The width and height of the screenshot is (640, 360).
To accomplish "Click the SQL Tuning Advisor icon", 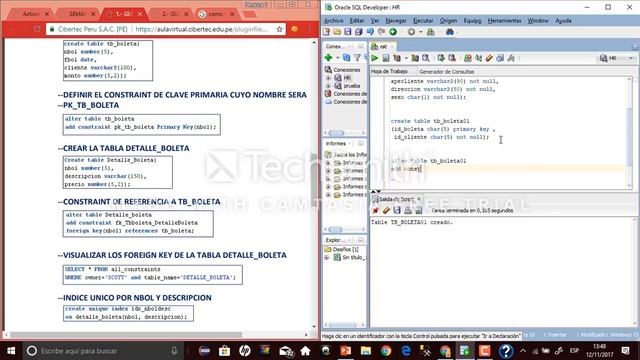I will pyautogui.click(x=426, y=58).
